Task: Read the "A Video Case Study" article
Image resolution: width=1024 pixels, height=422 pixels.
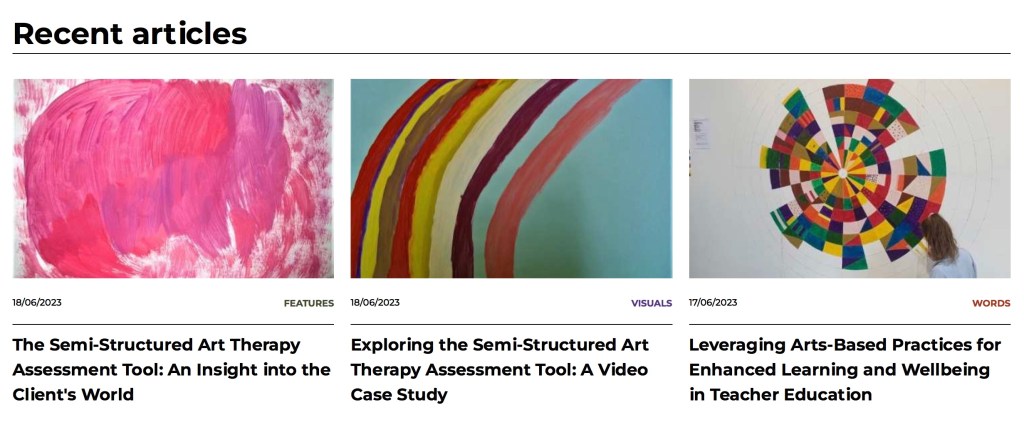Action: (499, 369)
